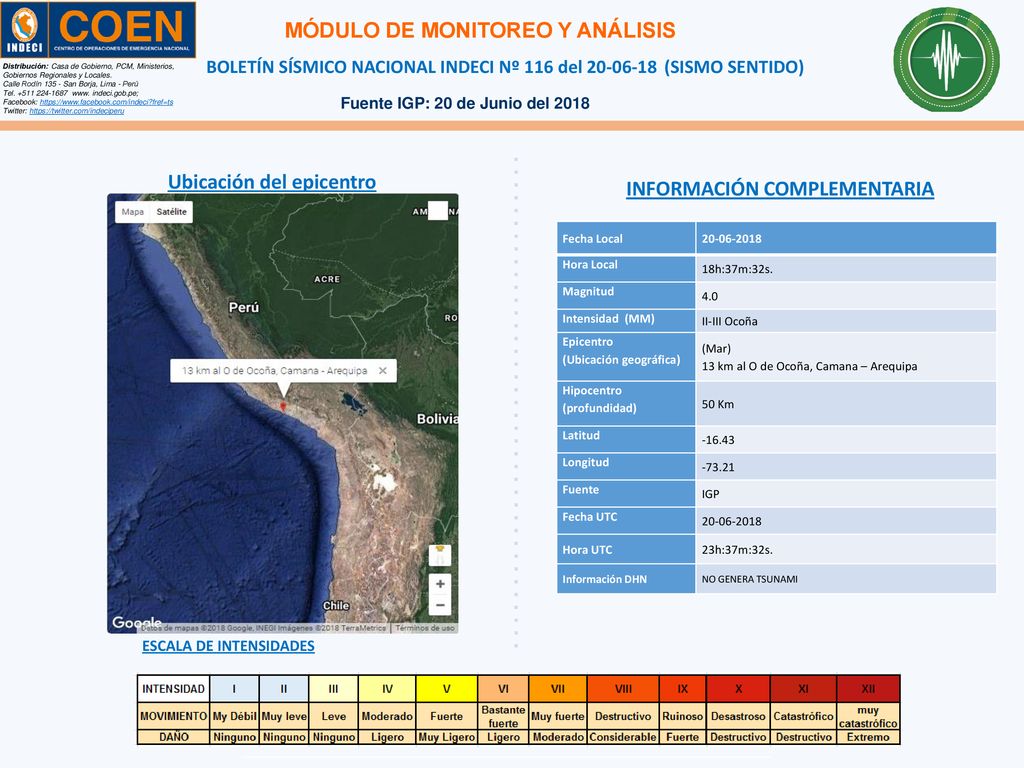This screenshot has height=768, width=1024.
Task: Click the INTENSIDAD row header
Action: 173,688
